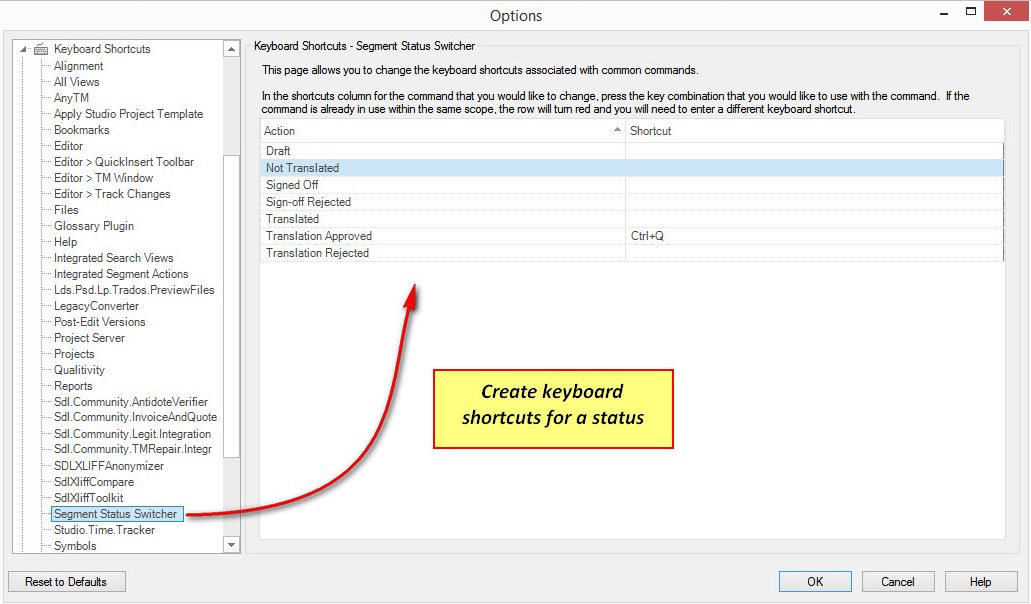Click the Shortcut column header
The height and width of the screenshot is (604, 1031).
[x=814, y=131]
